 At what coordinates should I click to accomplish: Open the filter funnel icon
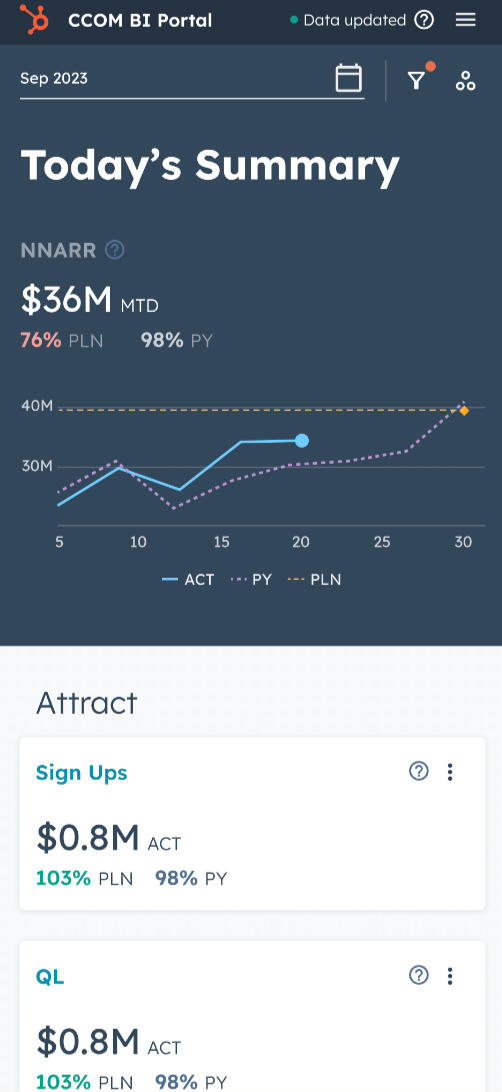pos(416,81)
